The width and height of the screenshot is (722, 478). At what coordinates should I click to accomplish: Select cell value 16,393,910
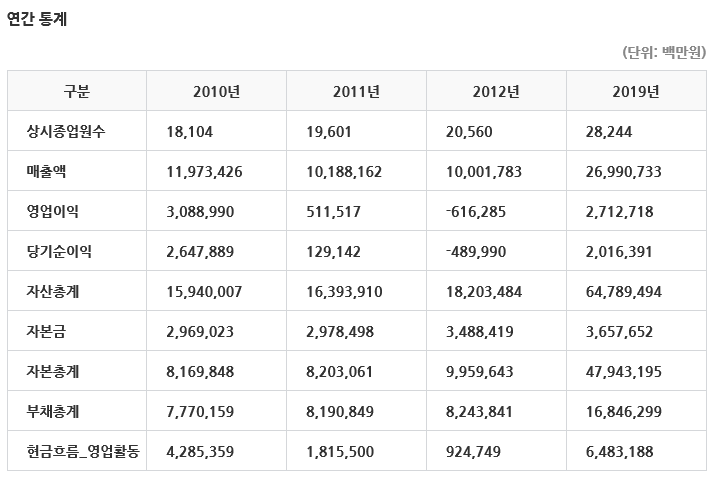344,292
